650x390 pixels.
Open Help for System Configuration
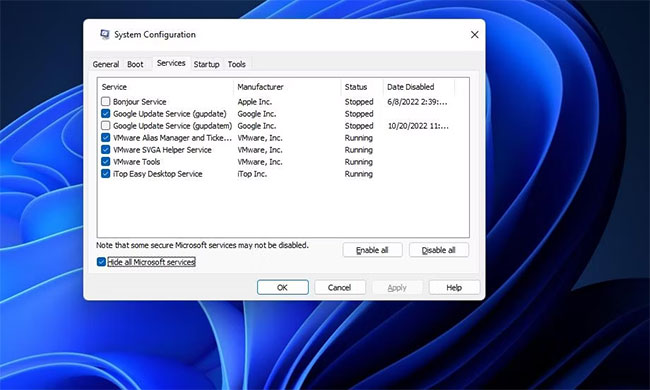tap(454, 287)
